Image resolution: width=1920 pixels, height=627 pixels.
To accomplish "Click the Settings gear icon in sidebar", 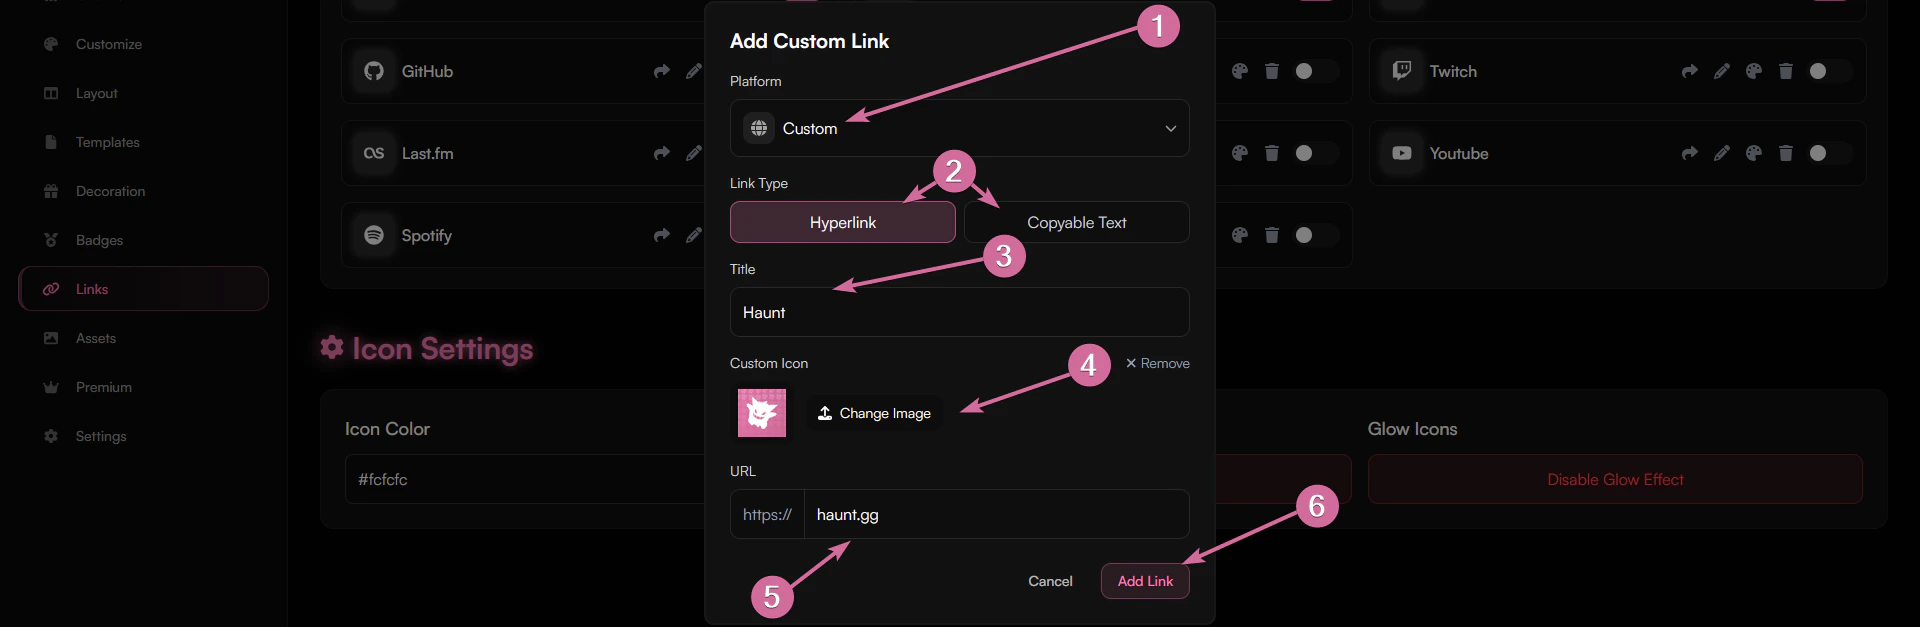I will pos(51,436).
